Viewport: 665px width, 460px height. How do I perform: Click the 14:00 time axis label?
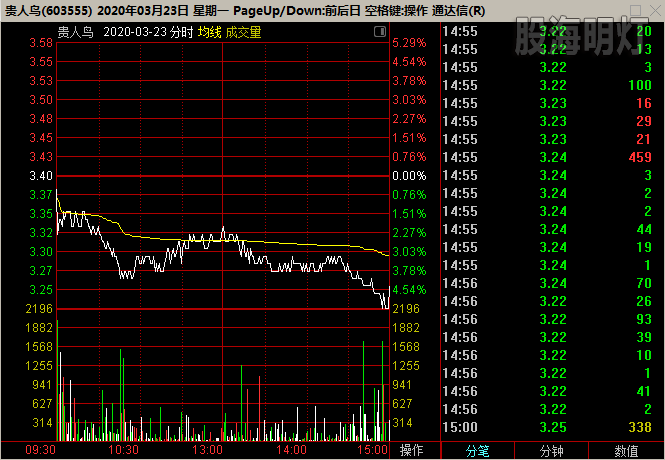pos(291,450)
